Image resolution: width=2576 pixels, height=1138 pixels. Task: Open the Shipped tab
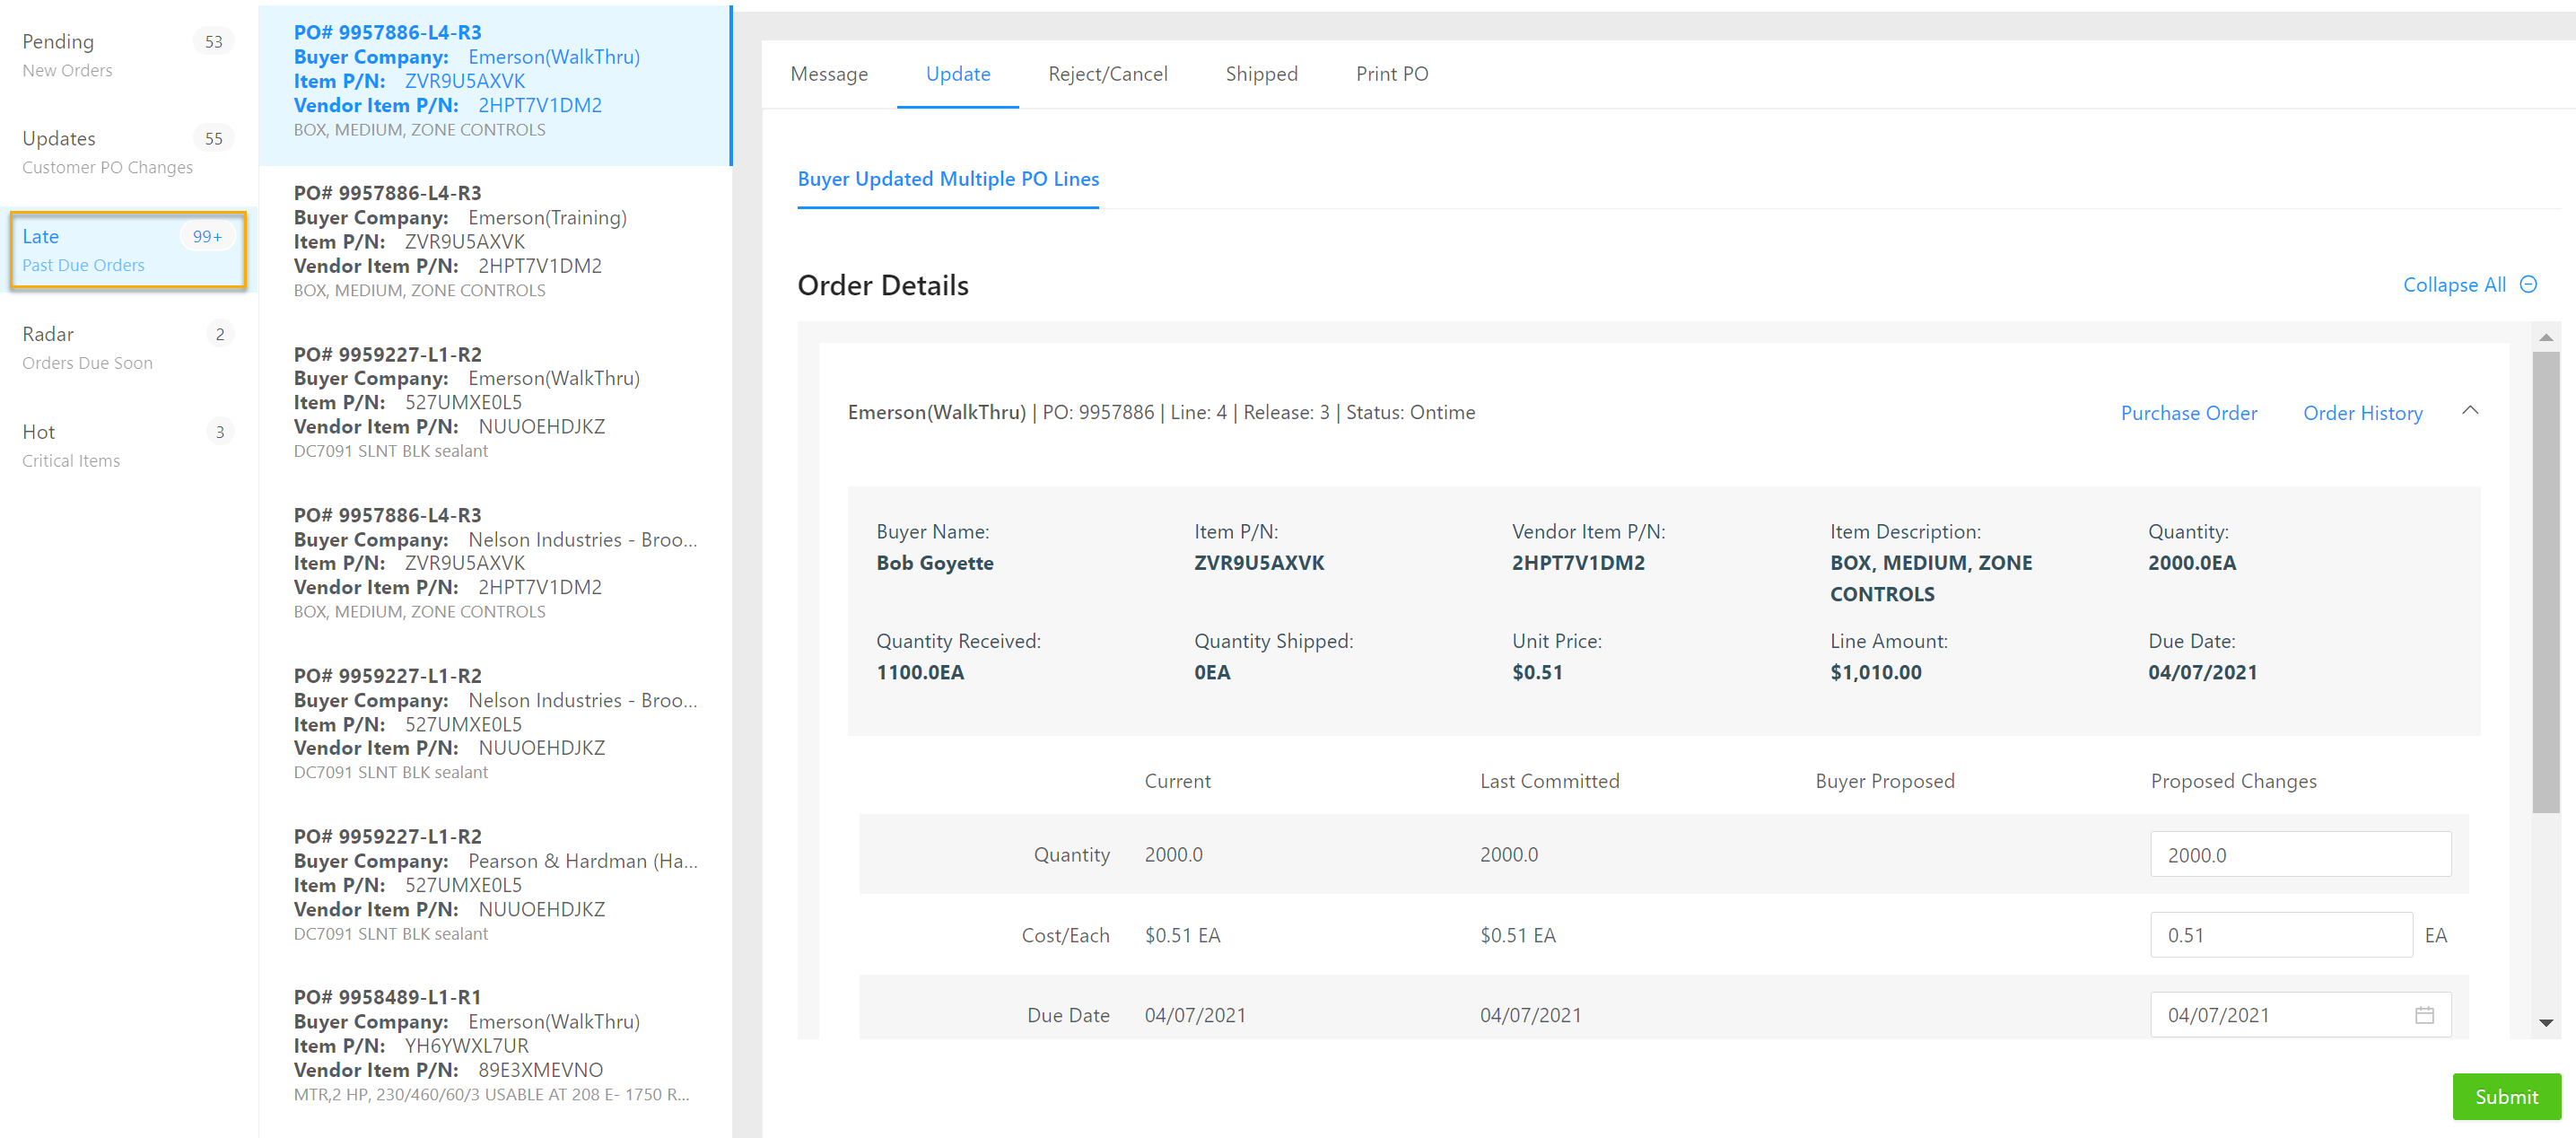click(x=1261, y=74)
